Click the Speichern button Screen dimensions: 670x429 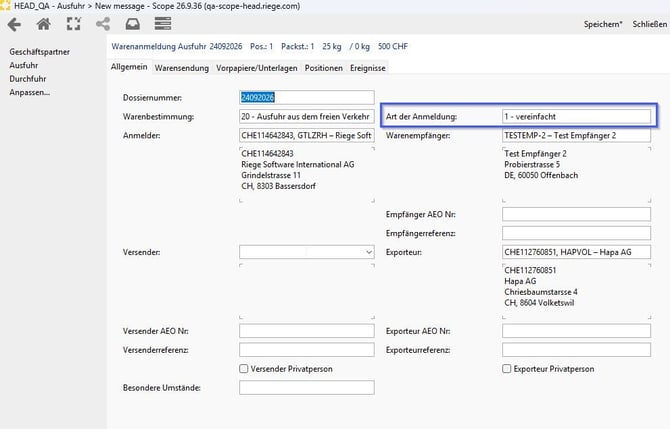[x=603, y=24]
